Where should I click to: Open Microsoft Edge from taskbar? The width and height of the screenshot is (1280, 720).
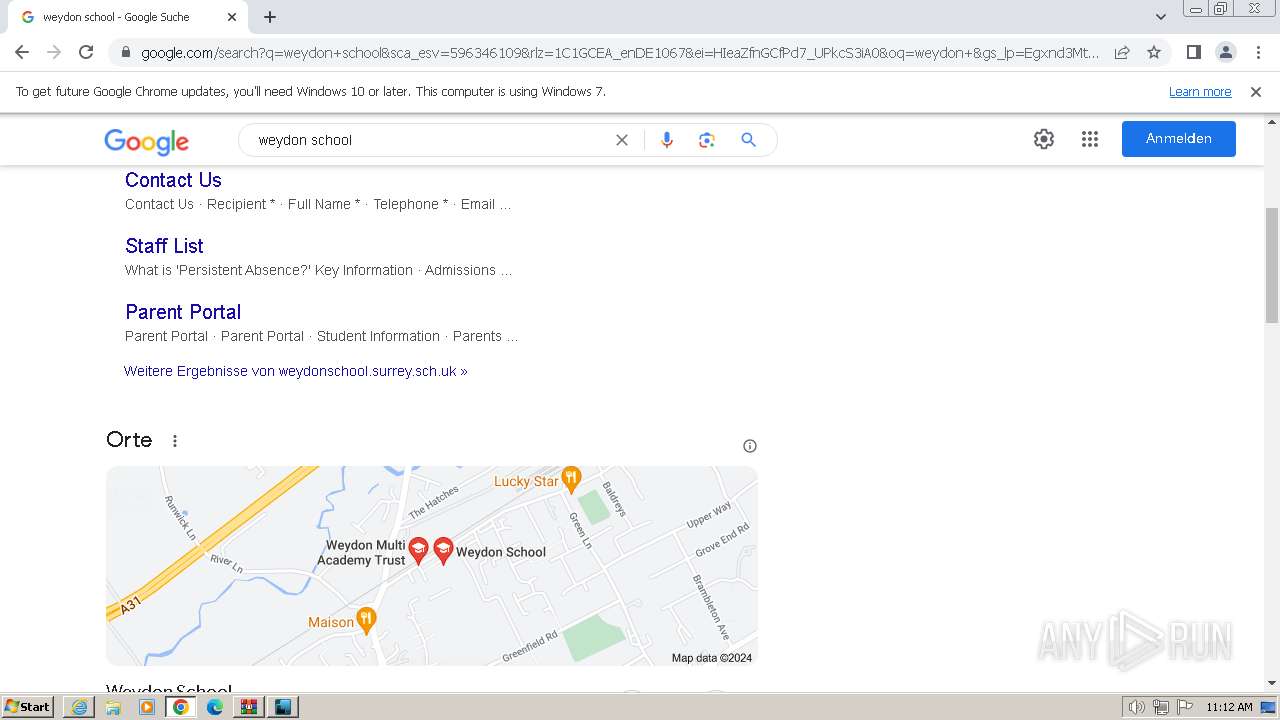215,707
